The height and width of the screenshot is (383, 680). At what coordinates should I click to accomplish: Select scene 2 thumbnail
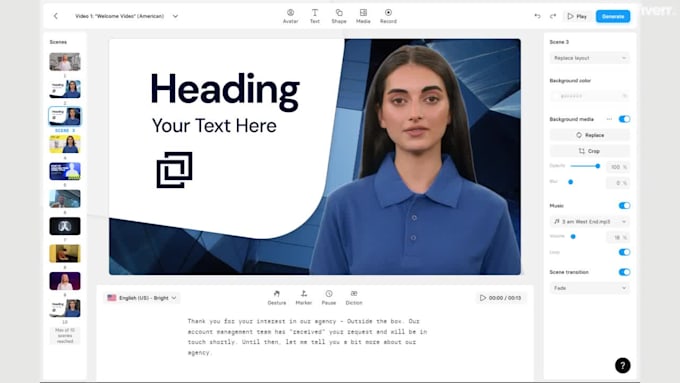pos(65,89)
